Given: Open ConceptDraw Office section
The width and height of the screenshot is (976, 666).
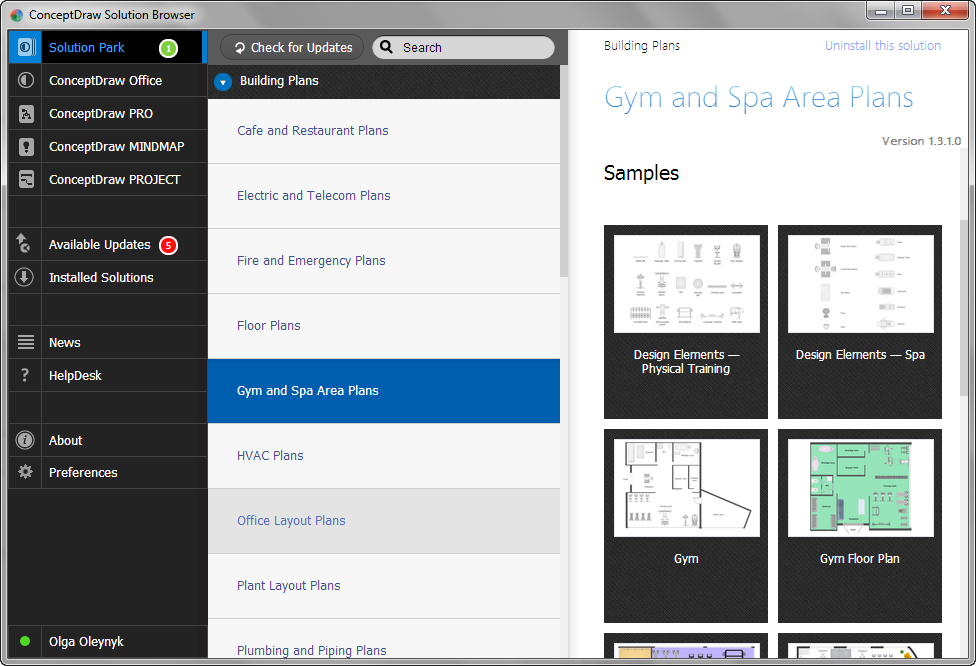Looking at the screenshot, I should pos(108,80).
